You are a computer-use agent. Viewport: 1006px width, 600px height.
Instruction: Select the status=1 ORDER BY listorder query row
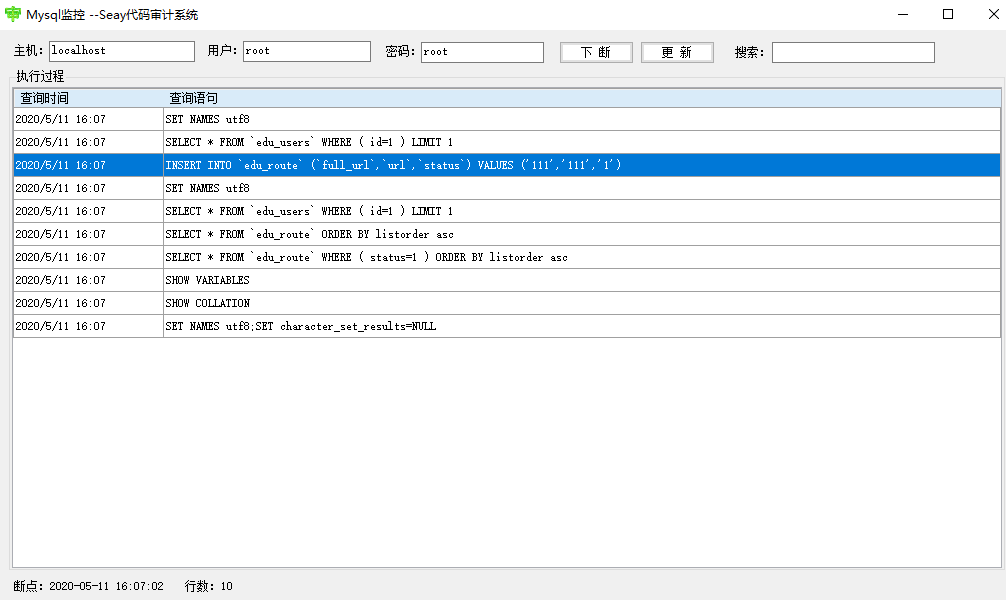pyautogui.click(x=507, y=257)
